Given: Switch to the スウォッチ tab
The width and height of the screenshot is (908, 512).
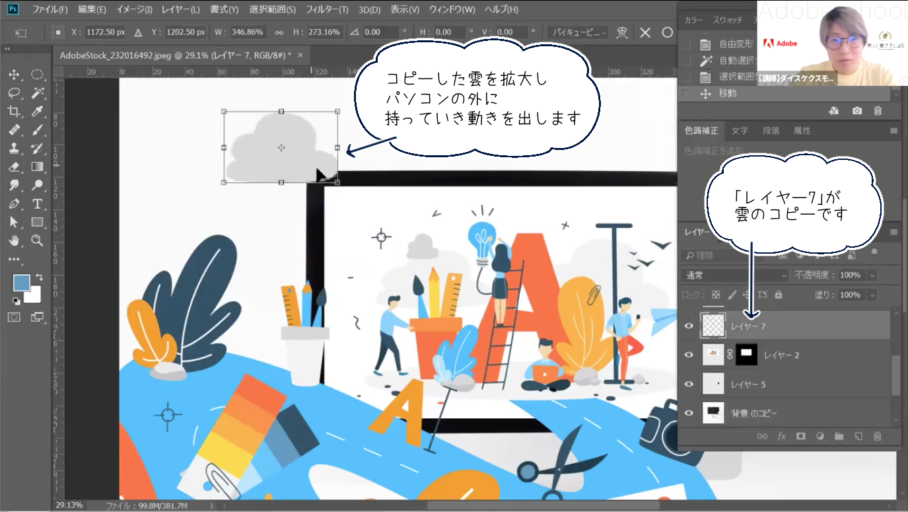Looking at the screenshot, I should 728,20.
